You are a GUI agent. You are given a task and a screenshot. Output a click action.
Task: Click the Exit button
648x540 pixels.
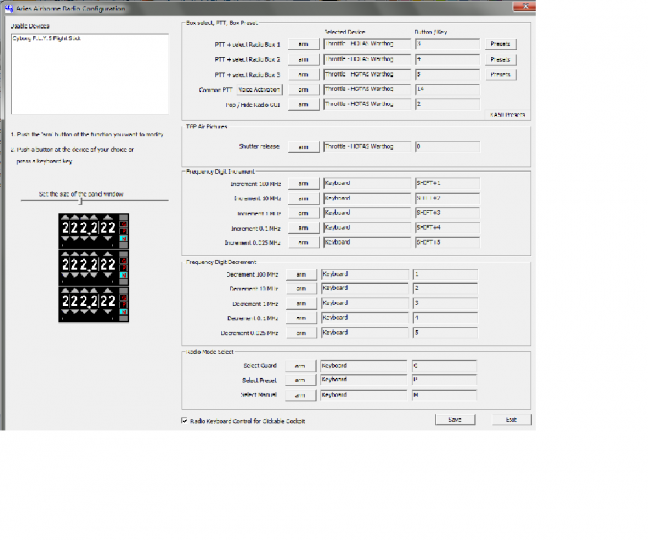click(x=511, y=420)
